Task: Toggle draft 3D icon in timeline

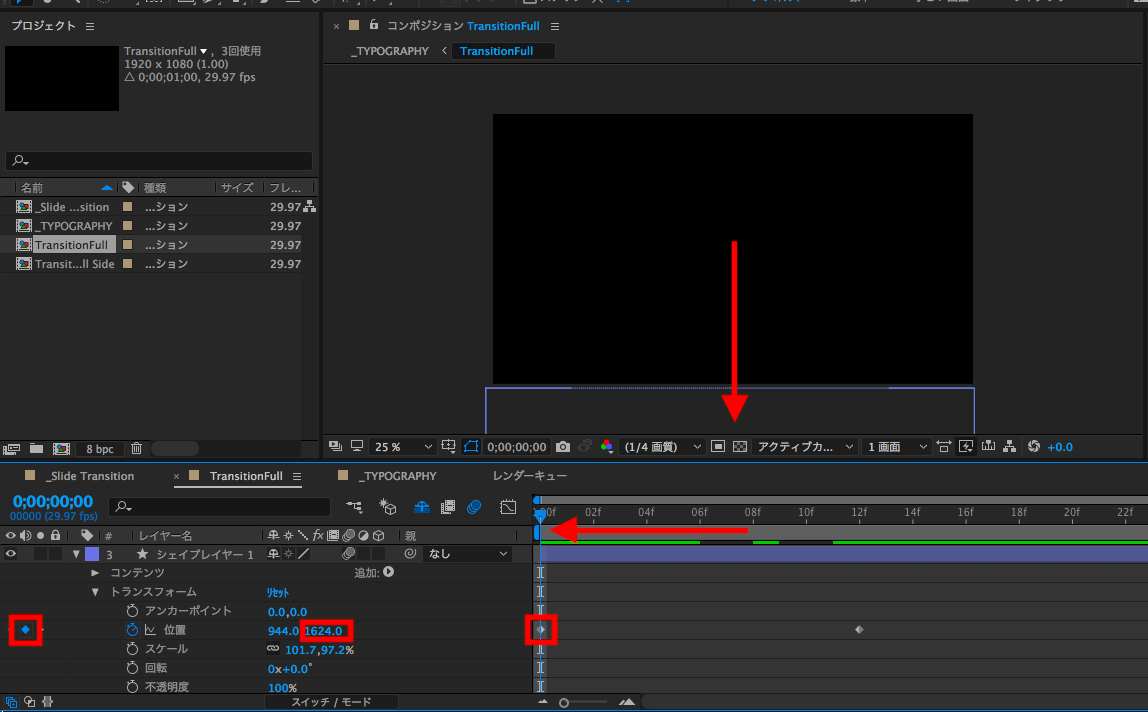Action: coord(387,507)
